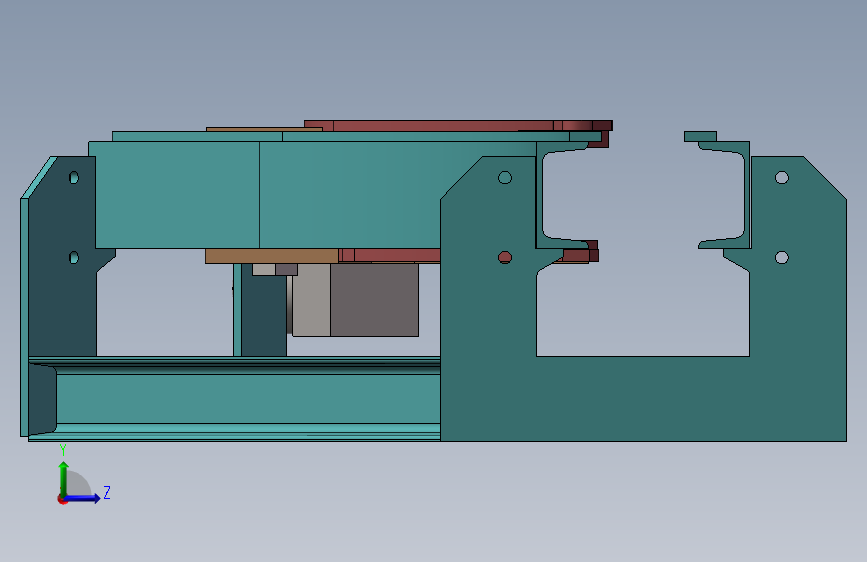Pick the small teal tab at top right
The width and height of the screenshot is (867, 562).
tap(700, 137)
